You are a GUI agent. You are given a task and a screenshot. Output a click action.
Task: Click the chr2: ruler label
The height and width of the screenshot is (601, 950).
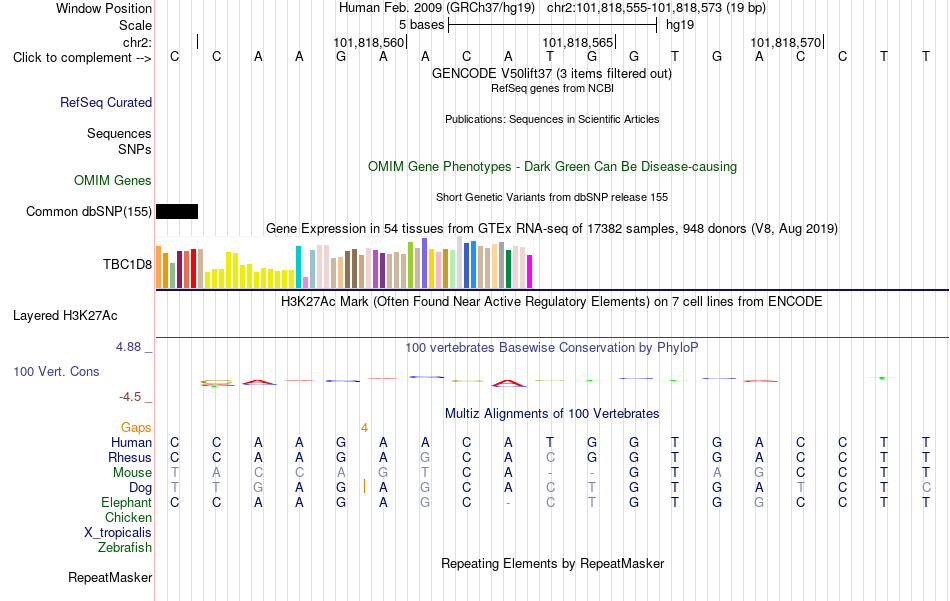tap(138, 42)
